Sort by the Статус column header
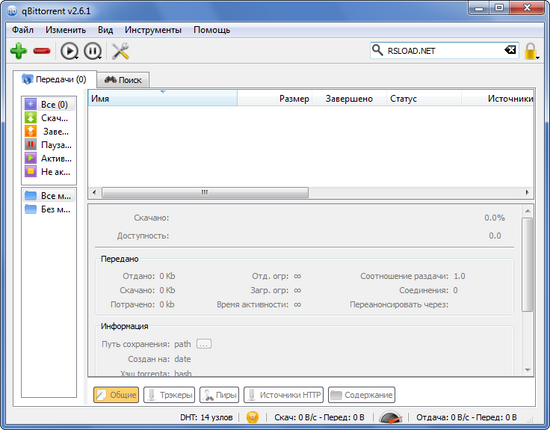 424,99
